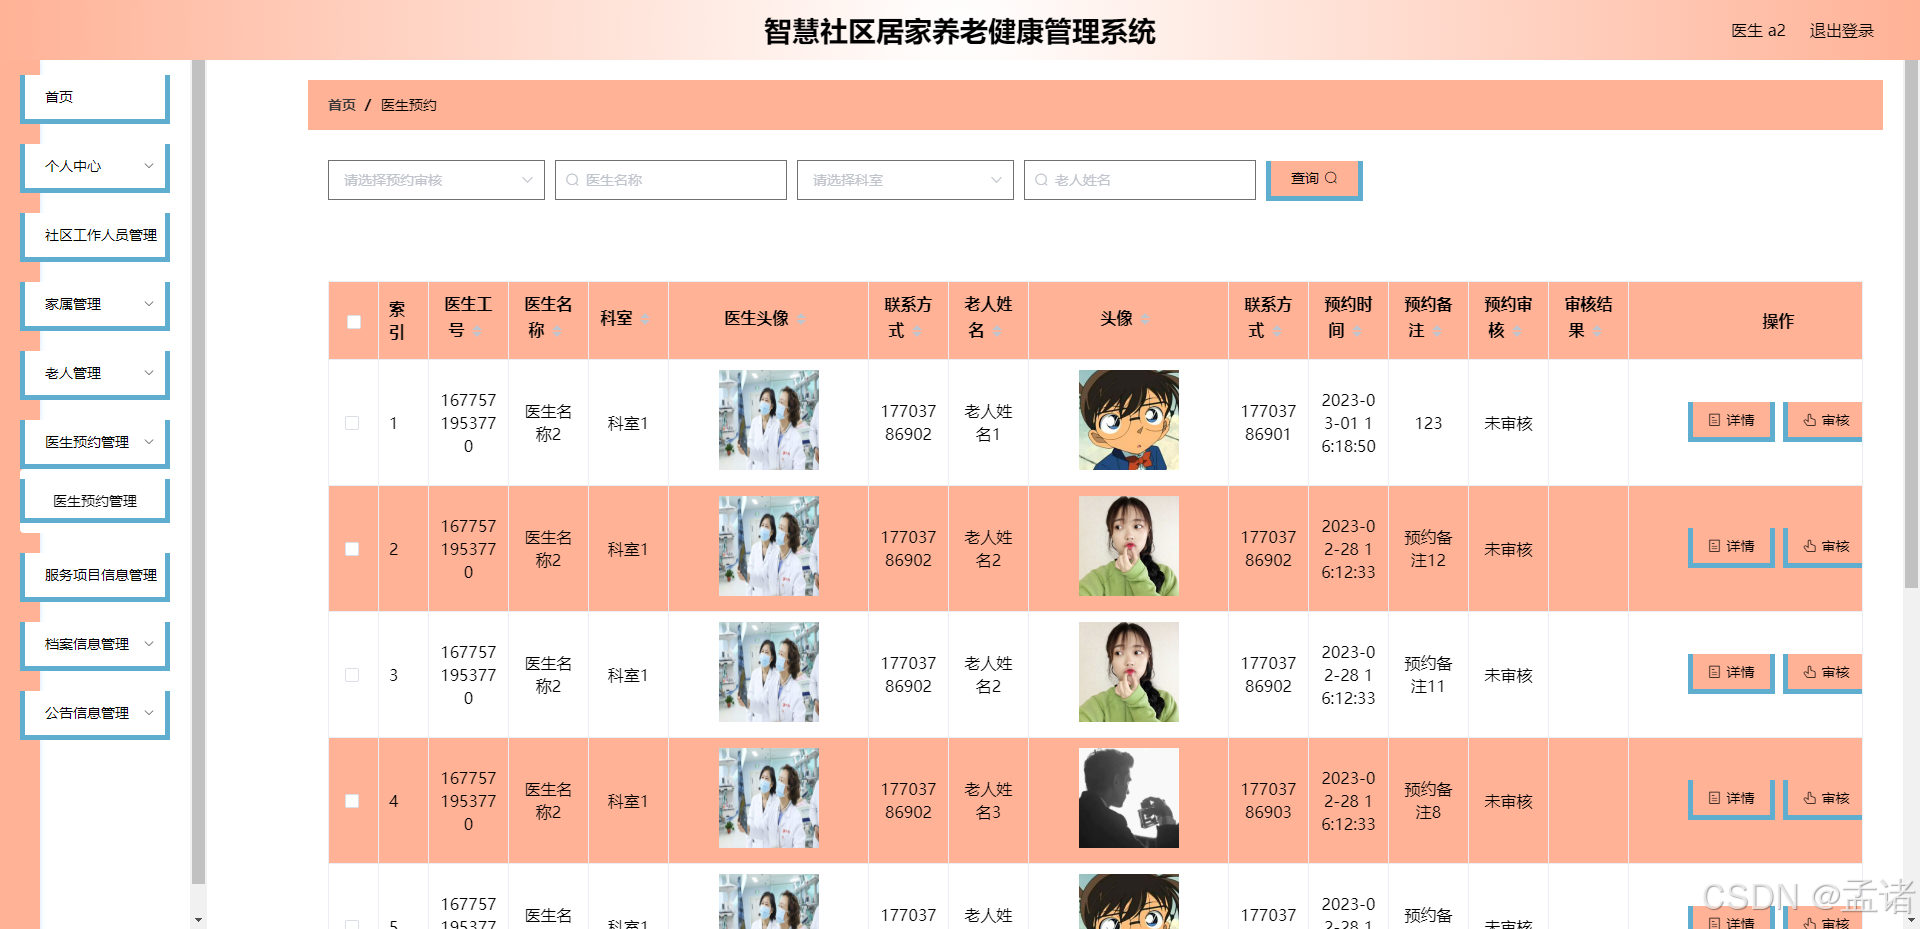
Task: Toggle the select-all checkbox in the table header
Action: coord(352,322)
